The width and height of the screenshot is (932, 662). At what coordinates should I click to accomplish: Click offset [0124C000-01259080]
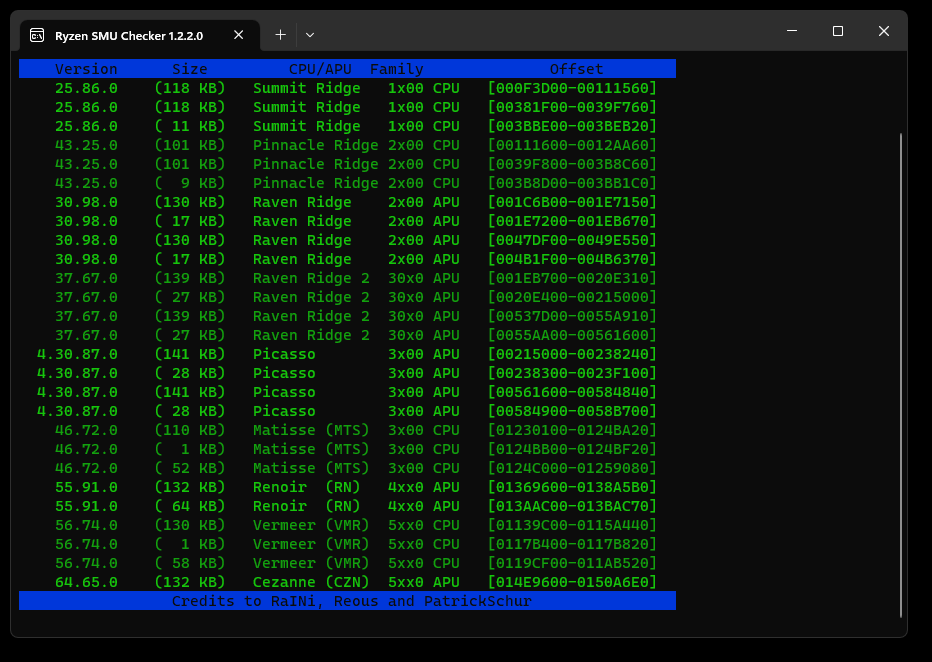click(572, 468)
